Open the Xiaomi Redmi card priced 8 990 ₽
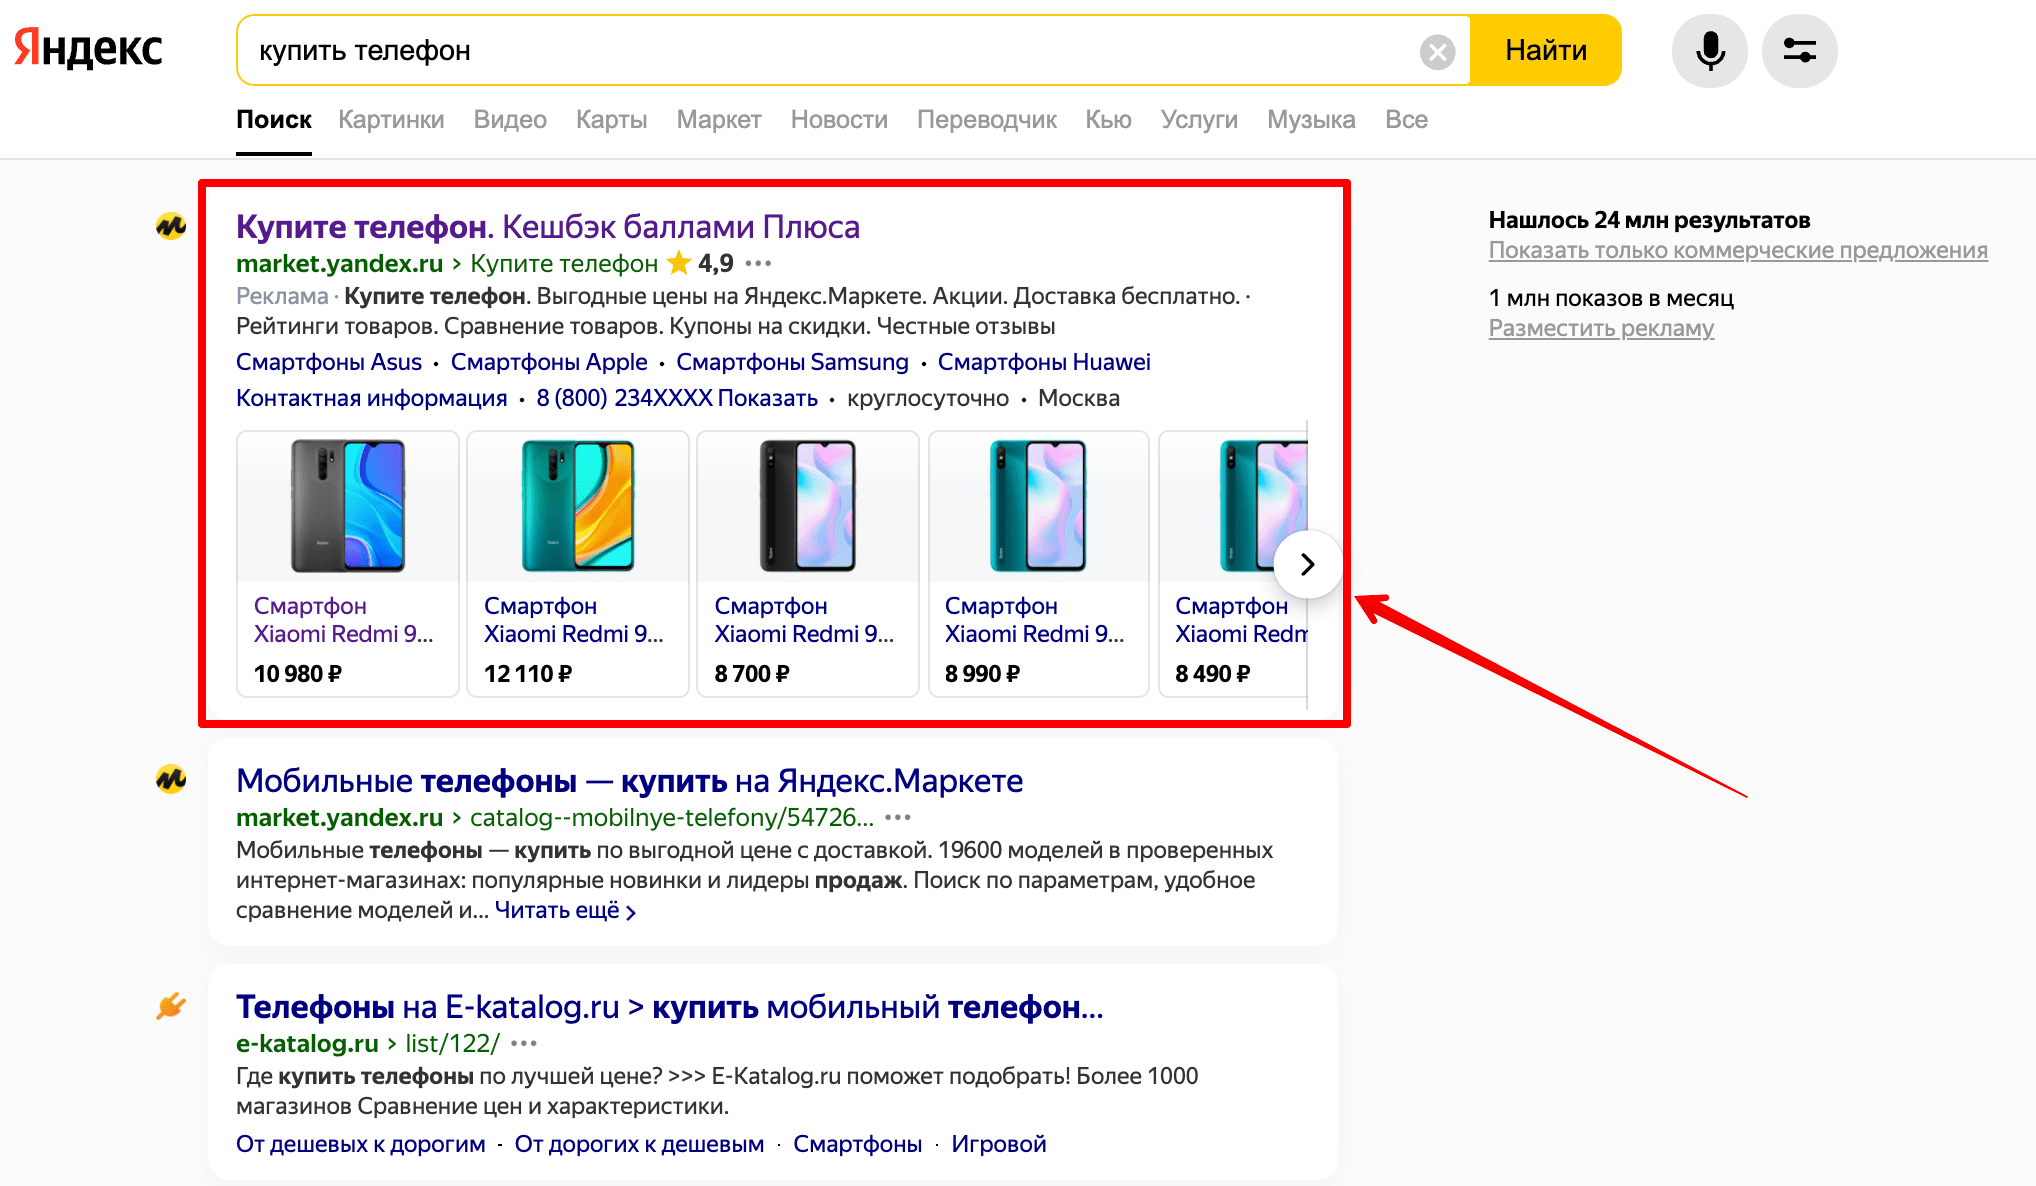 1038,564
